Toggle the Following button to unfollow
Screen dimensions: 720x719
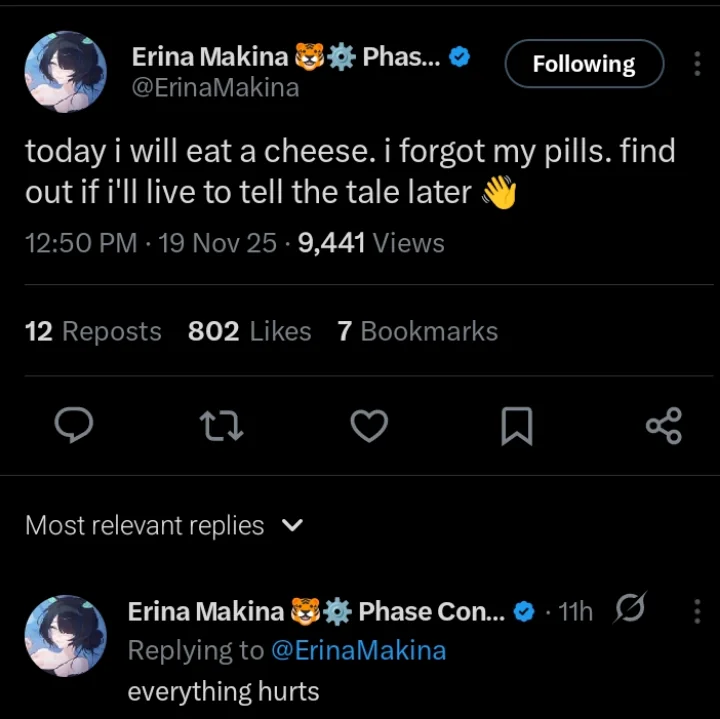click(x=583, y=64)
